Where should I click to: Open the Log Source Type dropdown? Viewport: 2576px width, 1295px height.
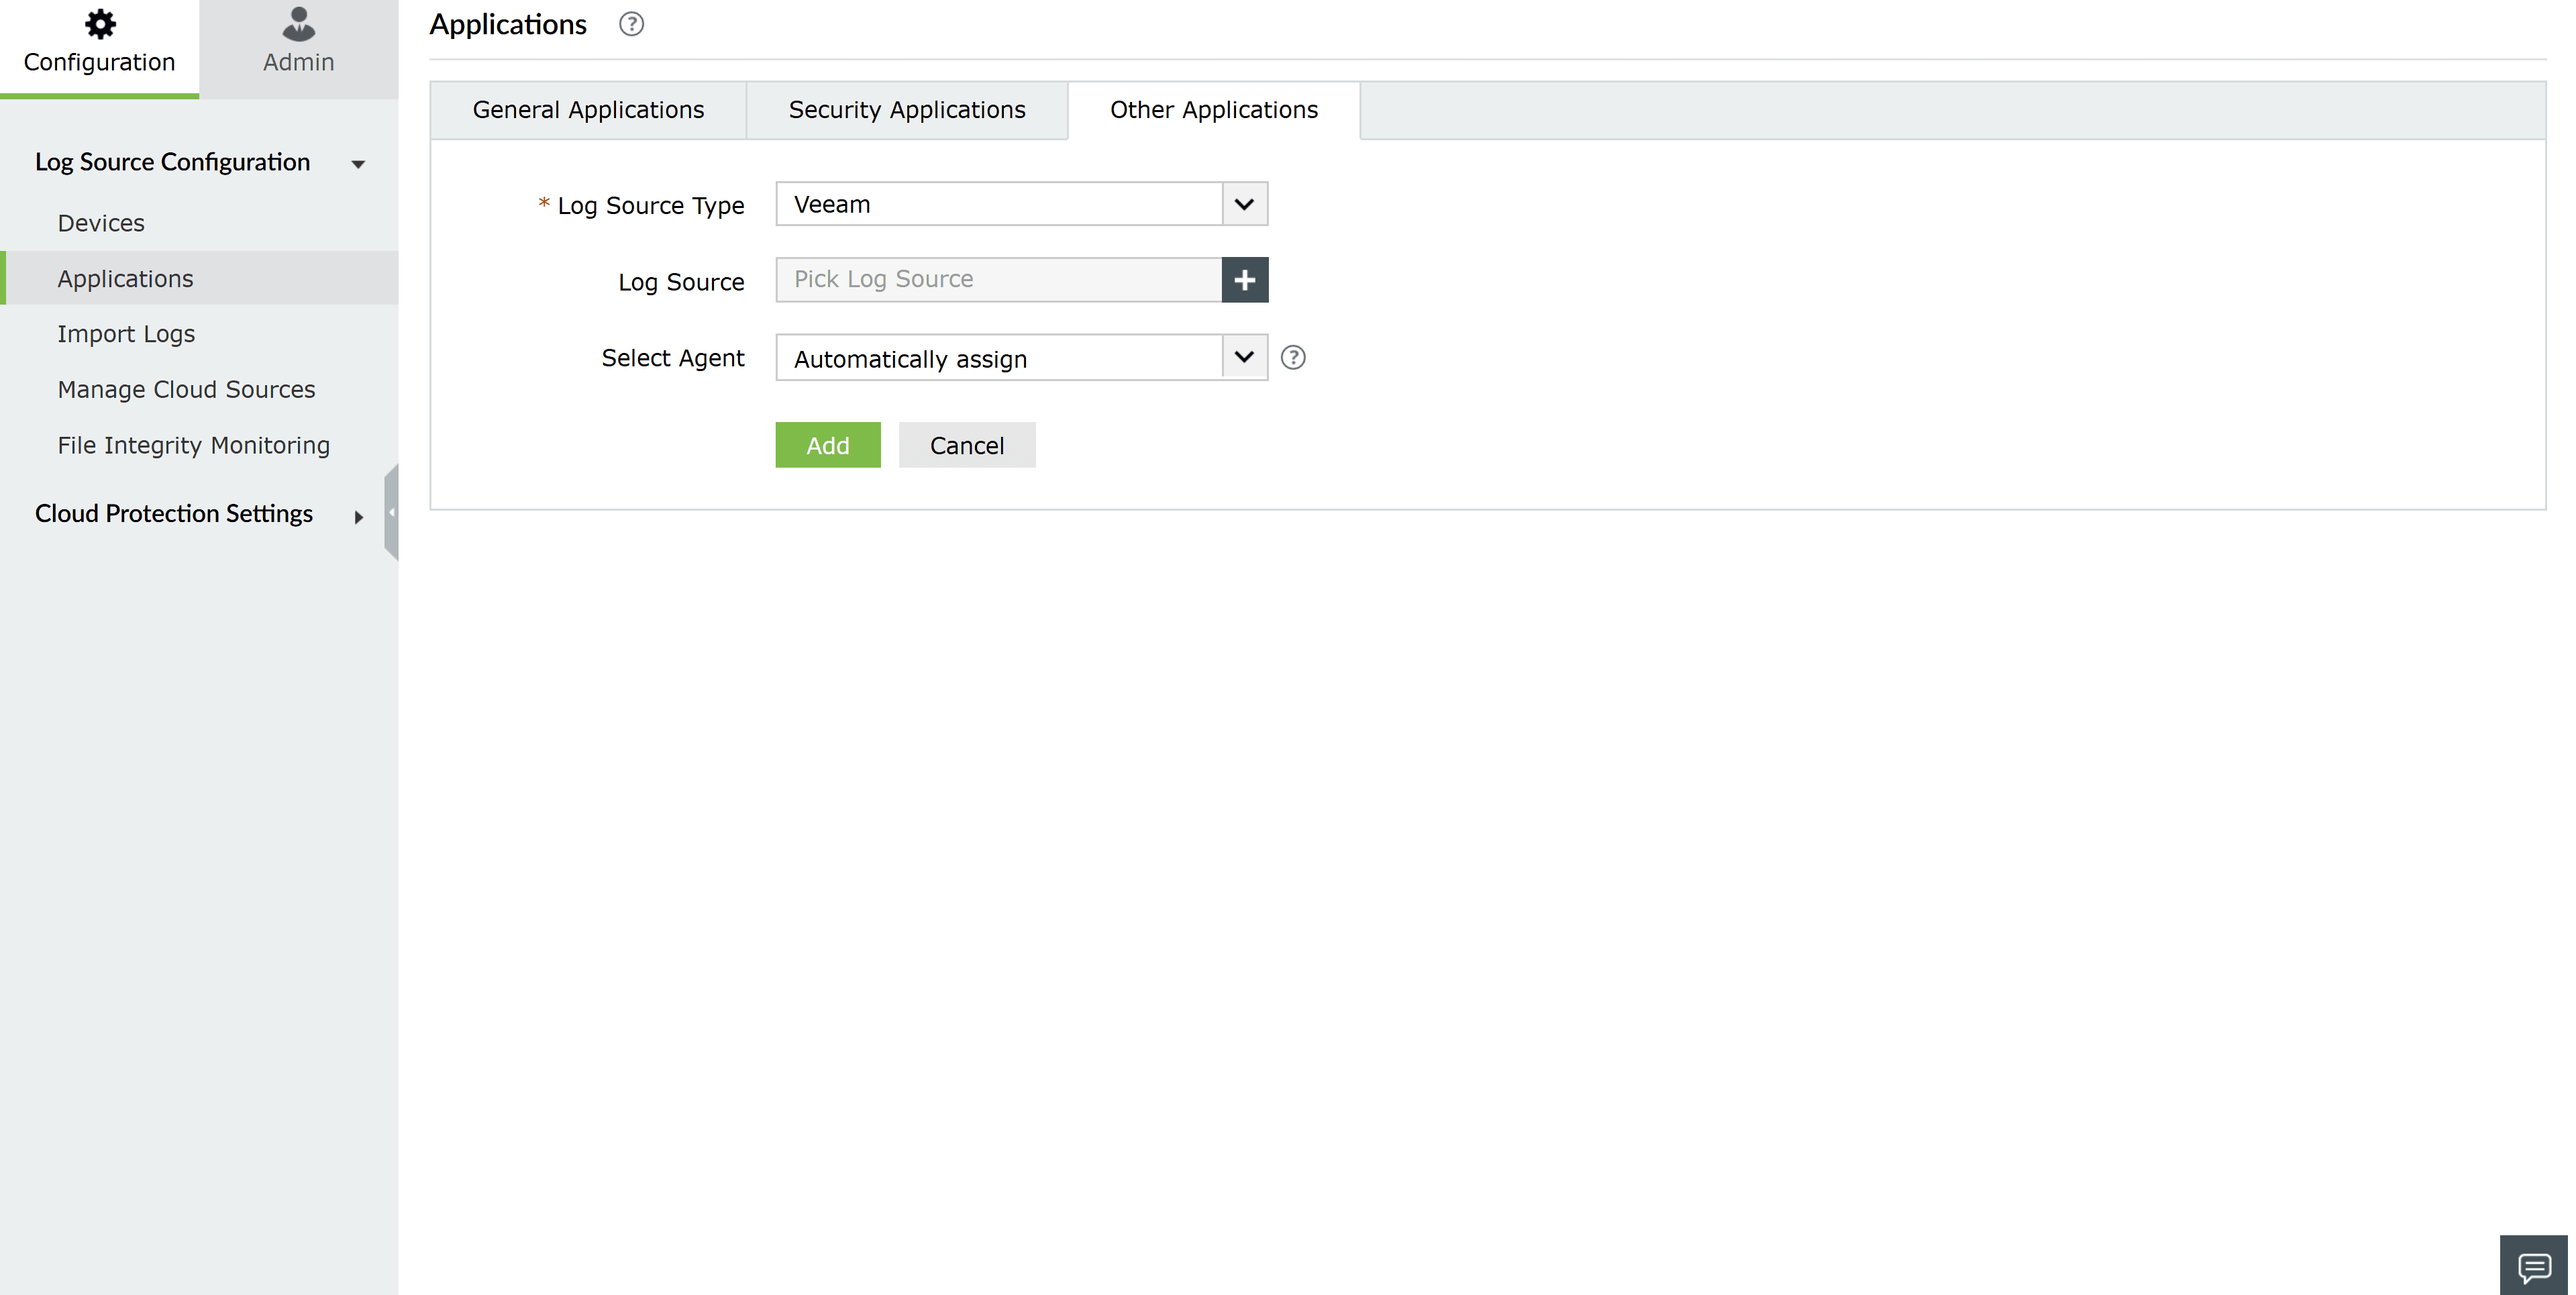click(x=1243, y=204)
